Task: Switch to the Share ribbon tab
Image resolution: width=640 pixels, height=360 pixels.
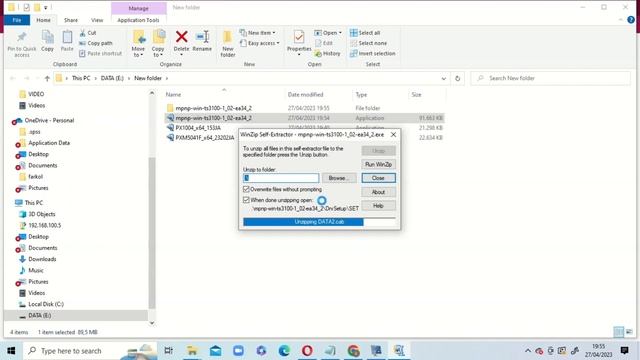Action: pos(71,20)
